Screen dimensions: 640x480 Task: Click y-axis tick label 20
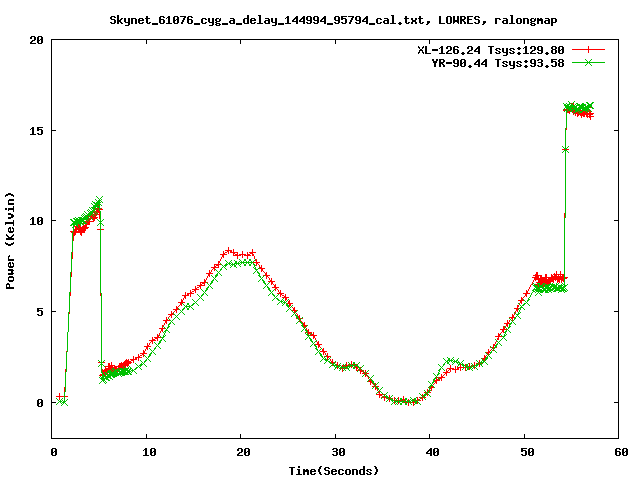(36, 40)
